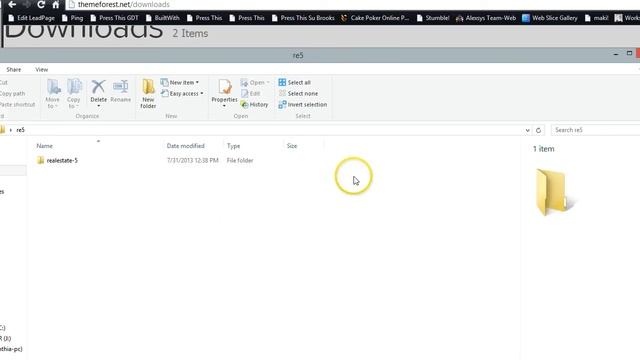The image size is (640, 360).
Task: Sort files by Size column
Action: click(x=292, y=146)
